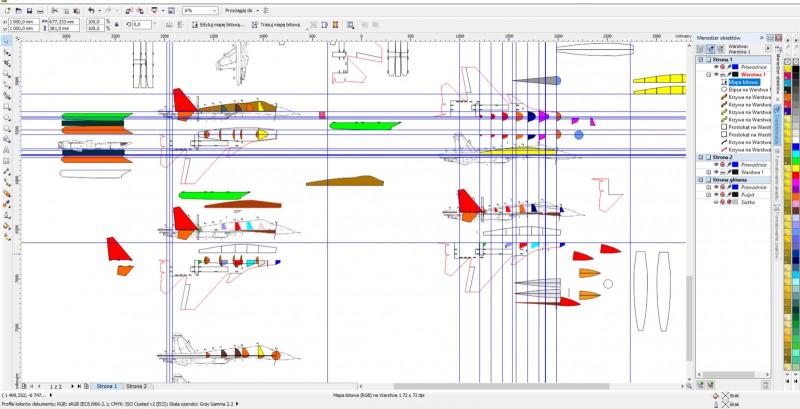Toggle visibility eye of Warstwa 1 on Strona 1
The image size is (800, 409).
[717, 74]
